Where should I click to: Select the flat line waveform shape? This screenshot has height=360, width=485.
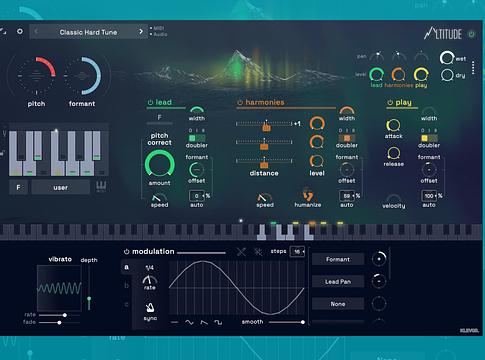point(174,322)
